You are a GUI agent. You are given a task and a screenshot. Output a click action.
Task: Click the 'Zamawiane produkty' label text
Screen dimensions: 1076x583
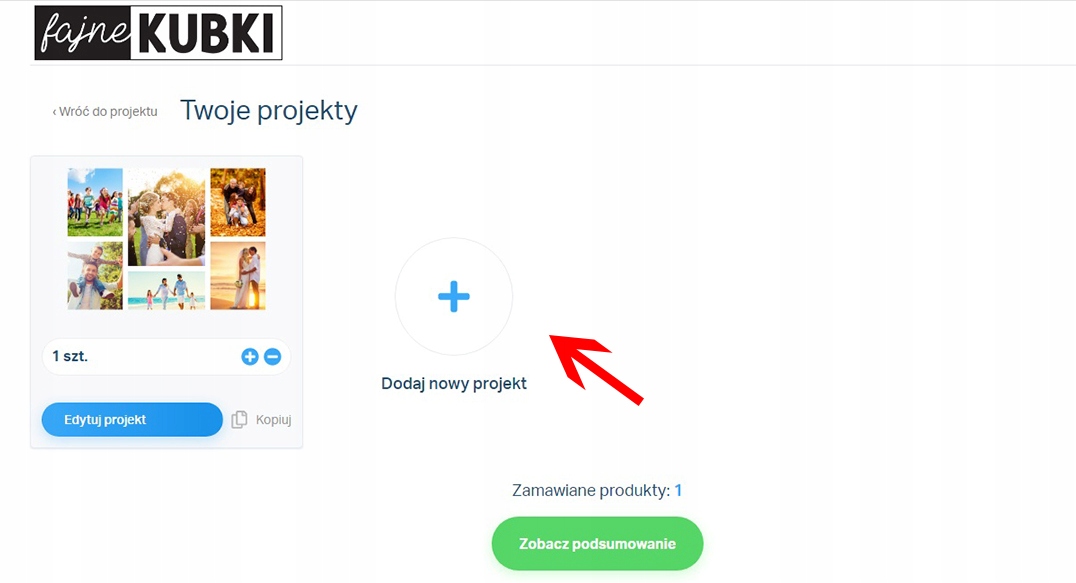coord(590,490)
